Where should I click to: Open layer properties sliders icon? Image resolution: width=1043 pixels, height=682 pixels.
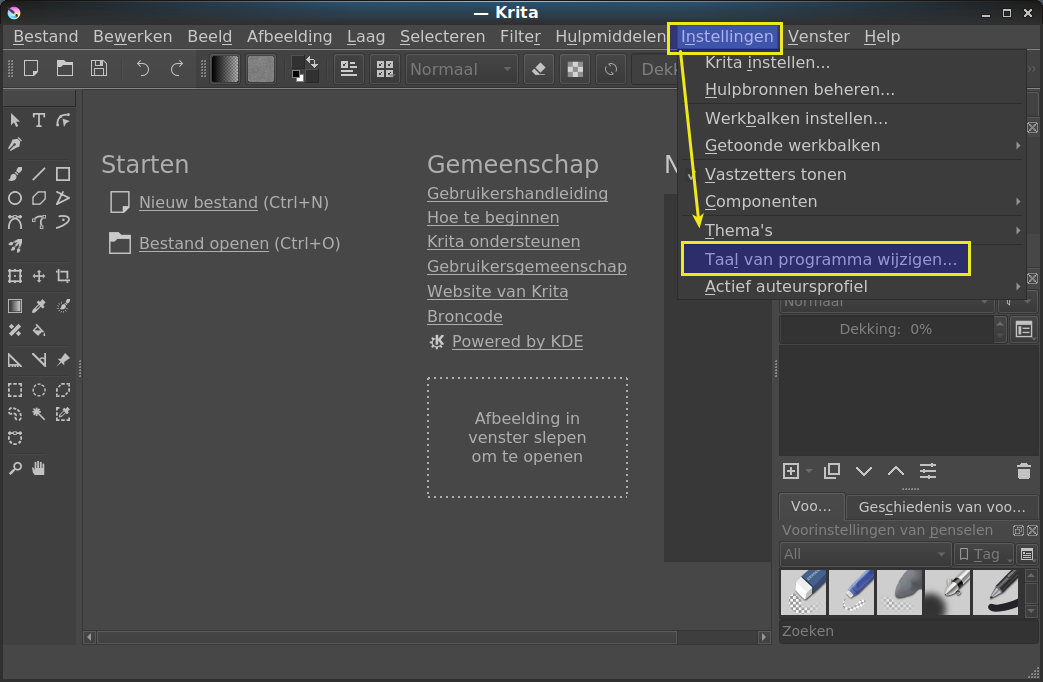click(x=928, y=472)
